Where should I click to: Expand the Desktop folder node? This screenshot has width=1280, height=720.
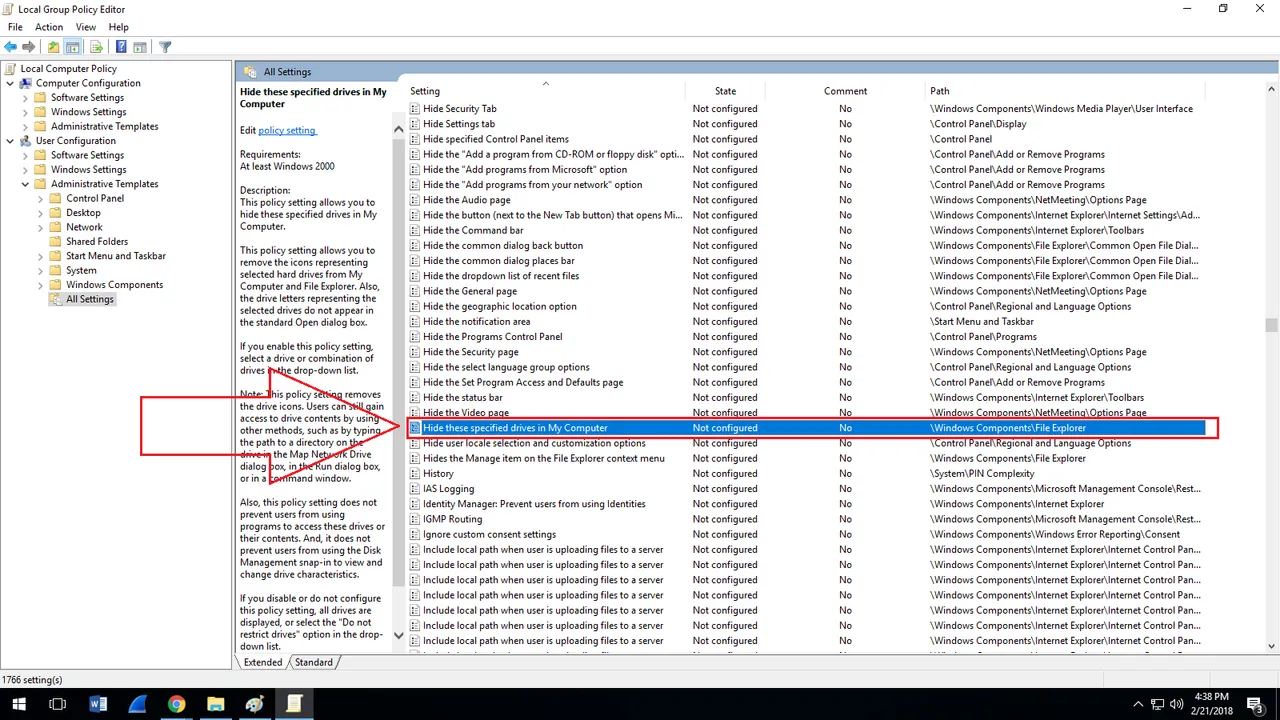pos(41,213)
